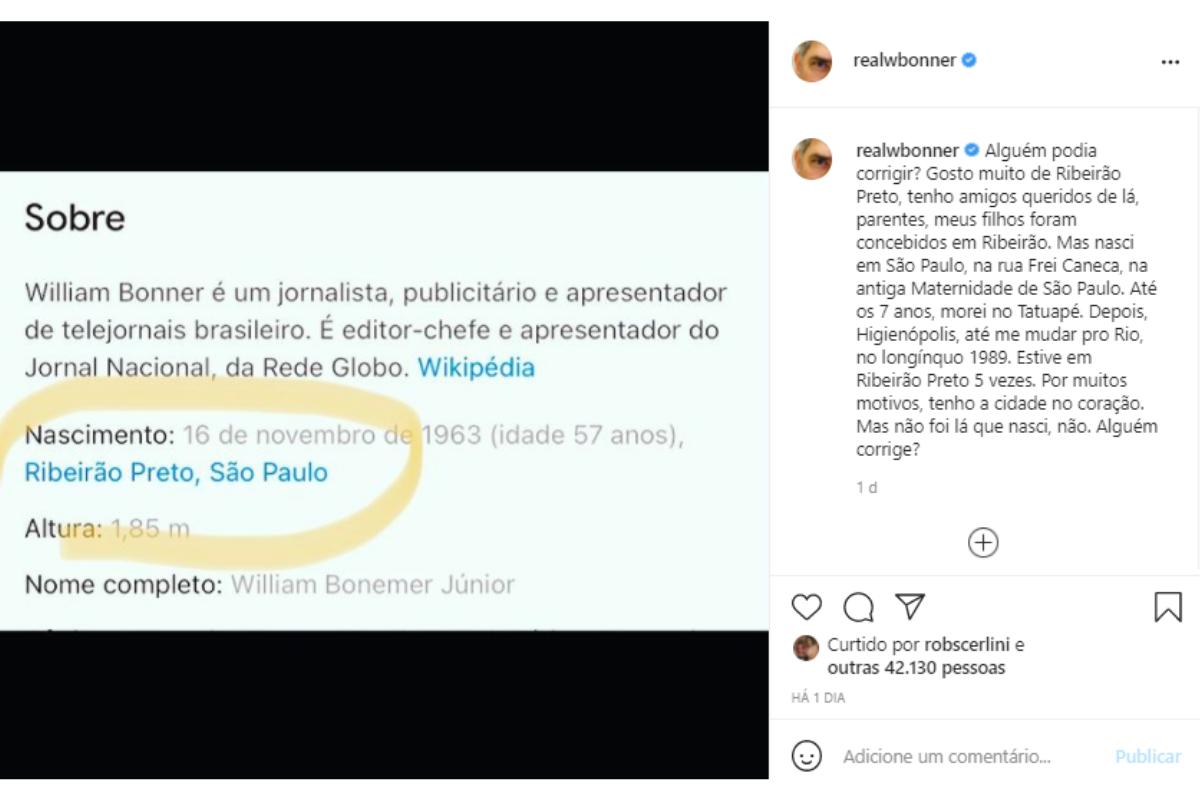View realwbonner header profile picture

812,61
